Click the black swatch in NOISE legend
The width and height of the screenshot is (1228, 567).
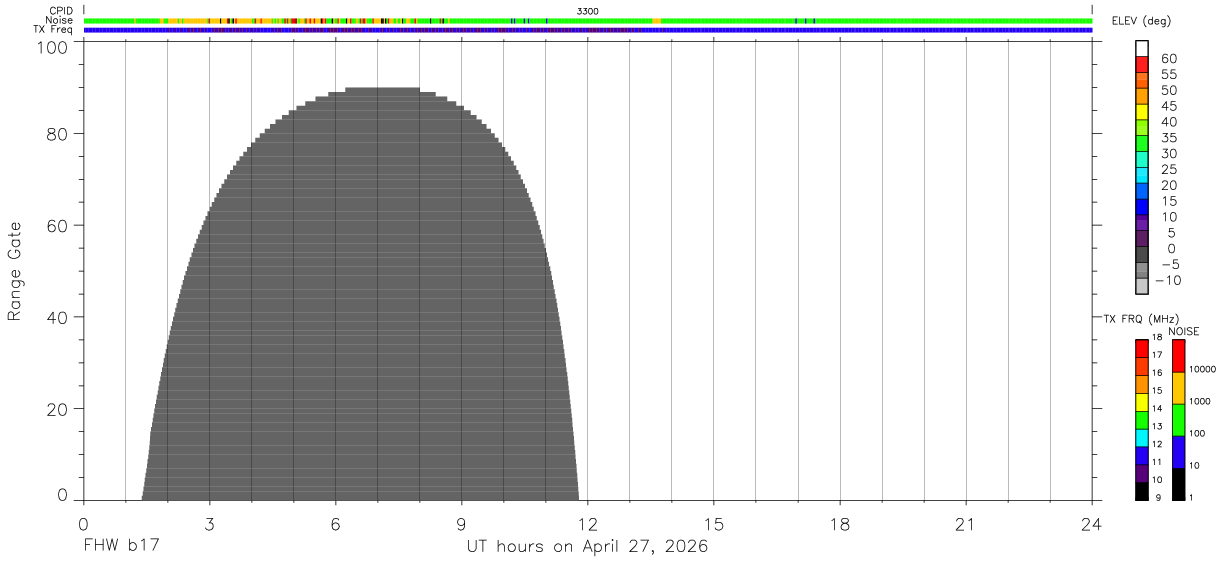pos(1178,484)
